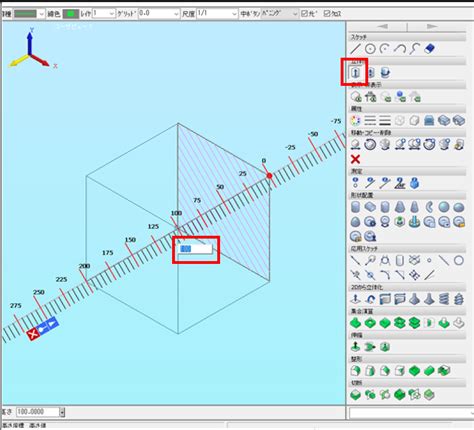474x430 pixels.
Task: Click the green line color swatch
Action: (x=71, y=14)
